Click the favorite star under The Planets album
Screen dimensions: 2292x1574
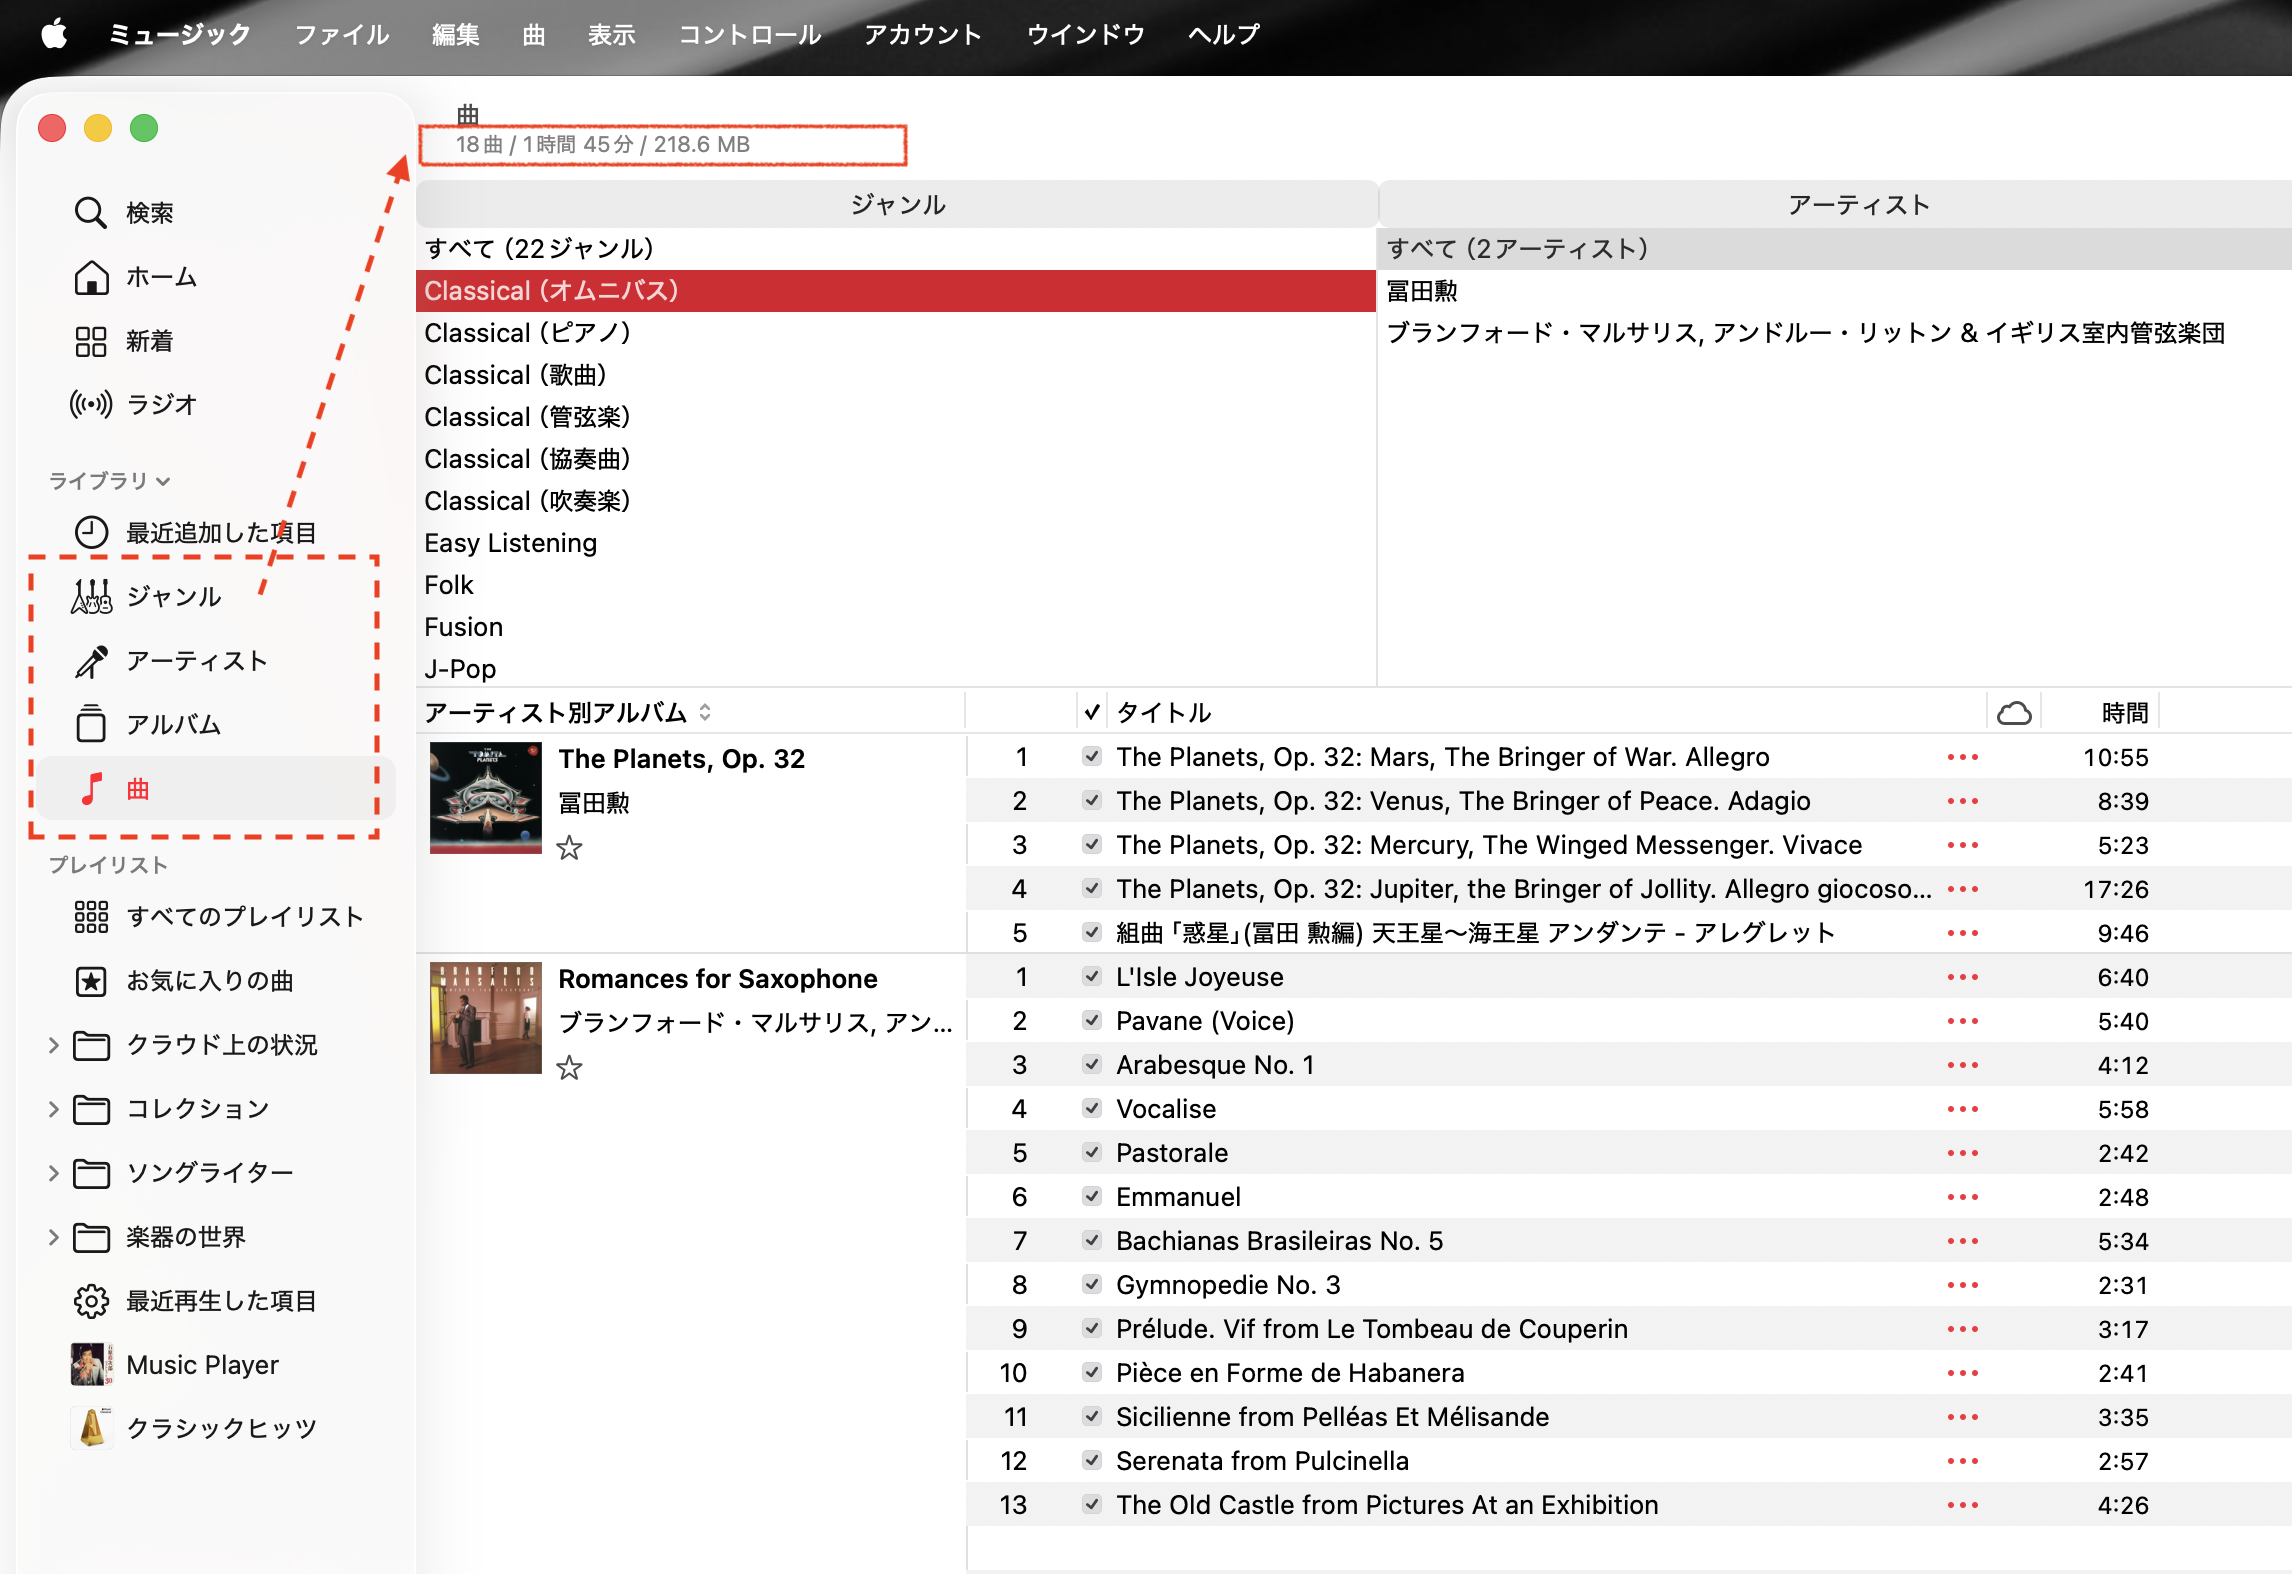[569, 848]
